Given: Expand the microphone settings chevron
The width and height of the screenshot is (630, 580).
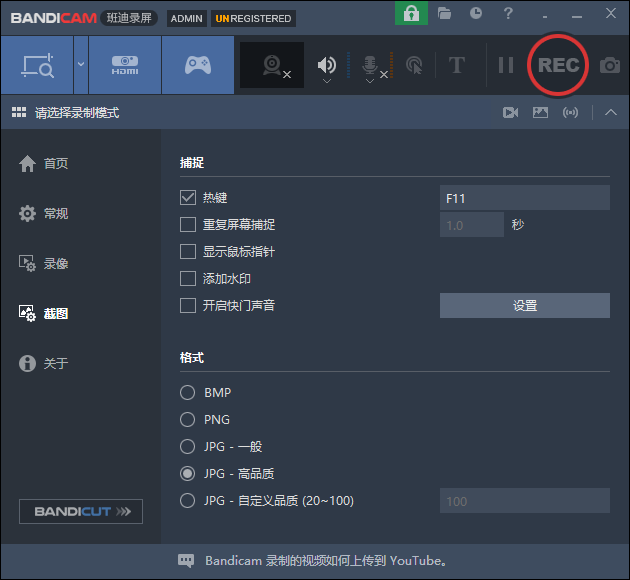Looking at the screenshot, I should click(x=370, y=81).
